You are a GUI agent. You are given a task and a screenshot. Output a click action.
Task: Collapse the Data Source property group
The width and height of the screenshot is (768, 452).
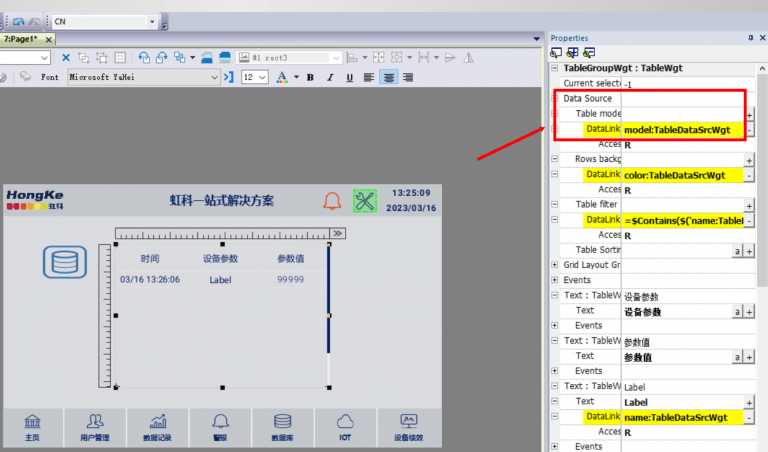[555, 99]
